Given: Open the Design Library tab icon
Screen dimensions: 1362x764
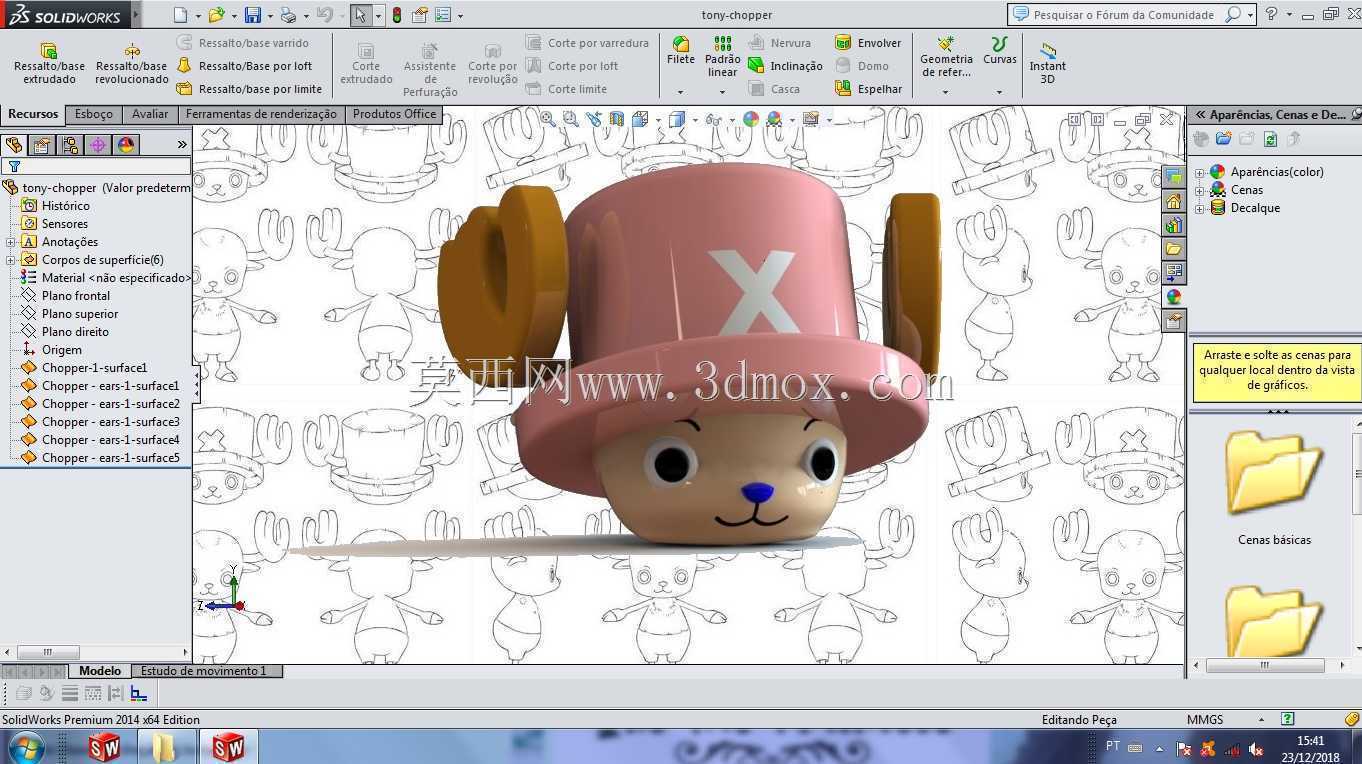Looking at the screenshot, I should click(1174, 225).
